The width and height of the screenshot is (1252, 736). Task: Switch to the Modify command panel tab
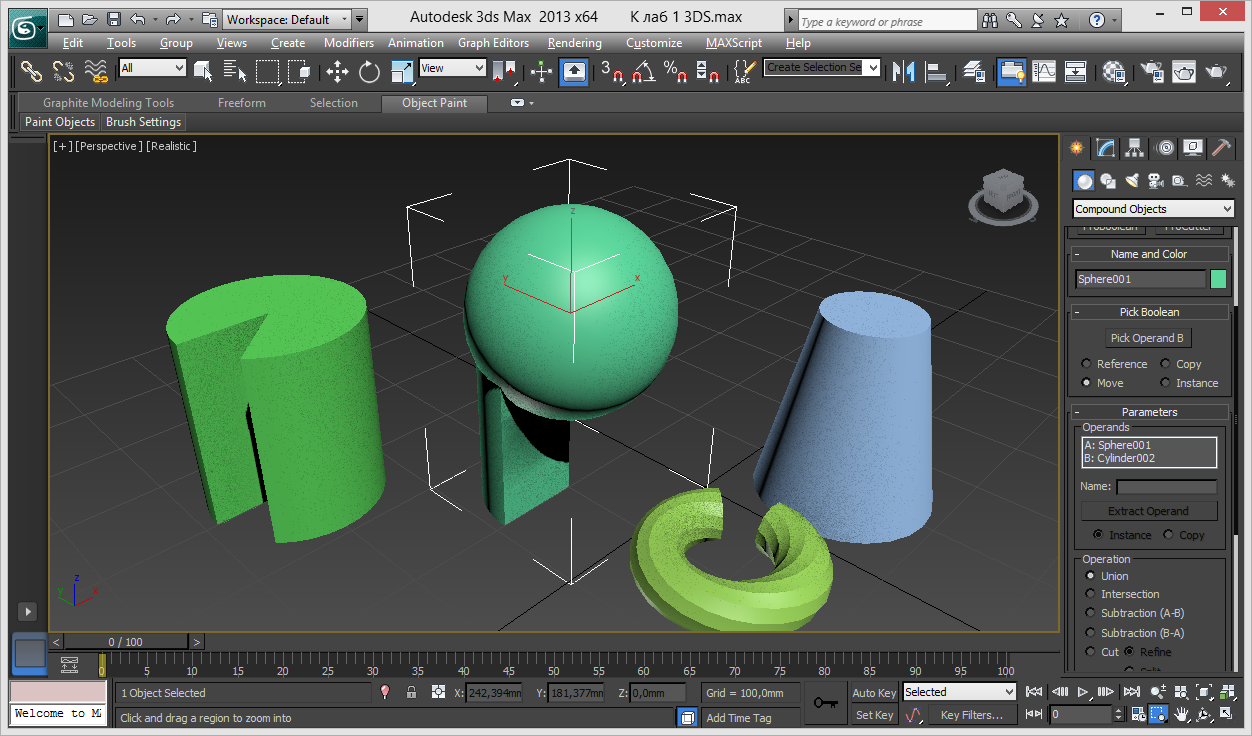click(1105, 148)
